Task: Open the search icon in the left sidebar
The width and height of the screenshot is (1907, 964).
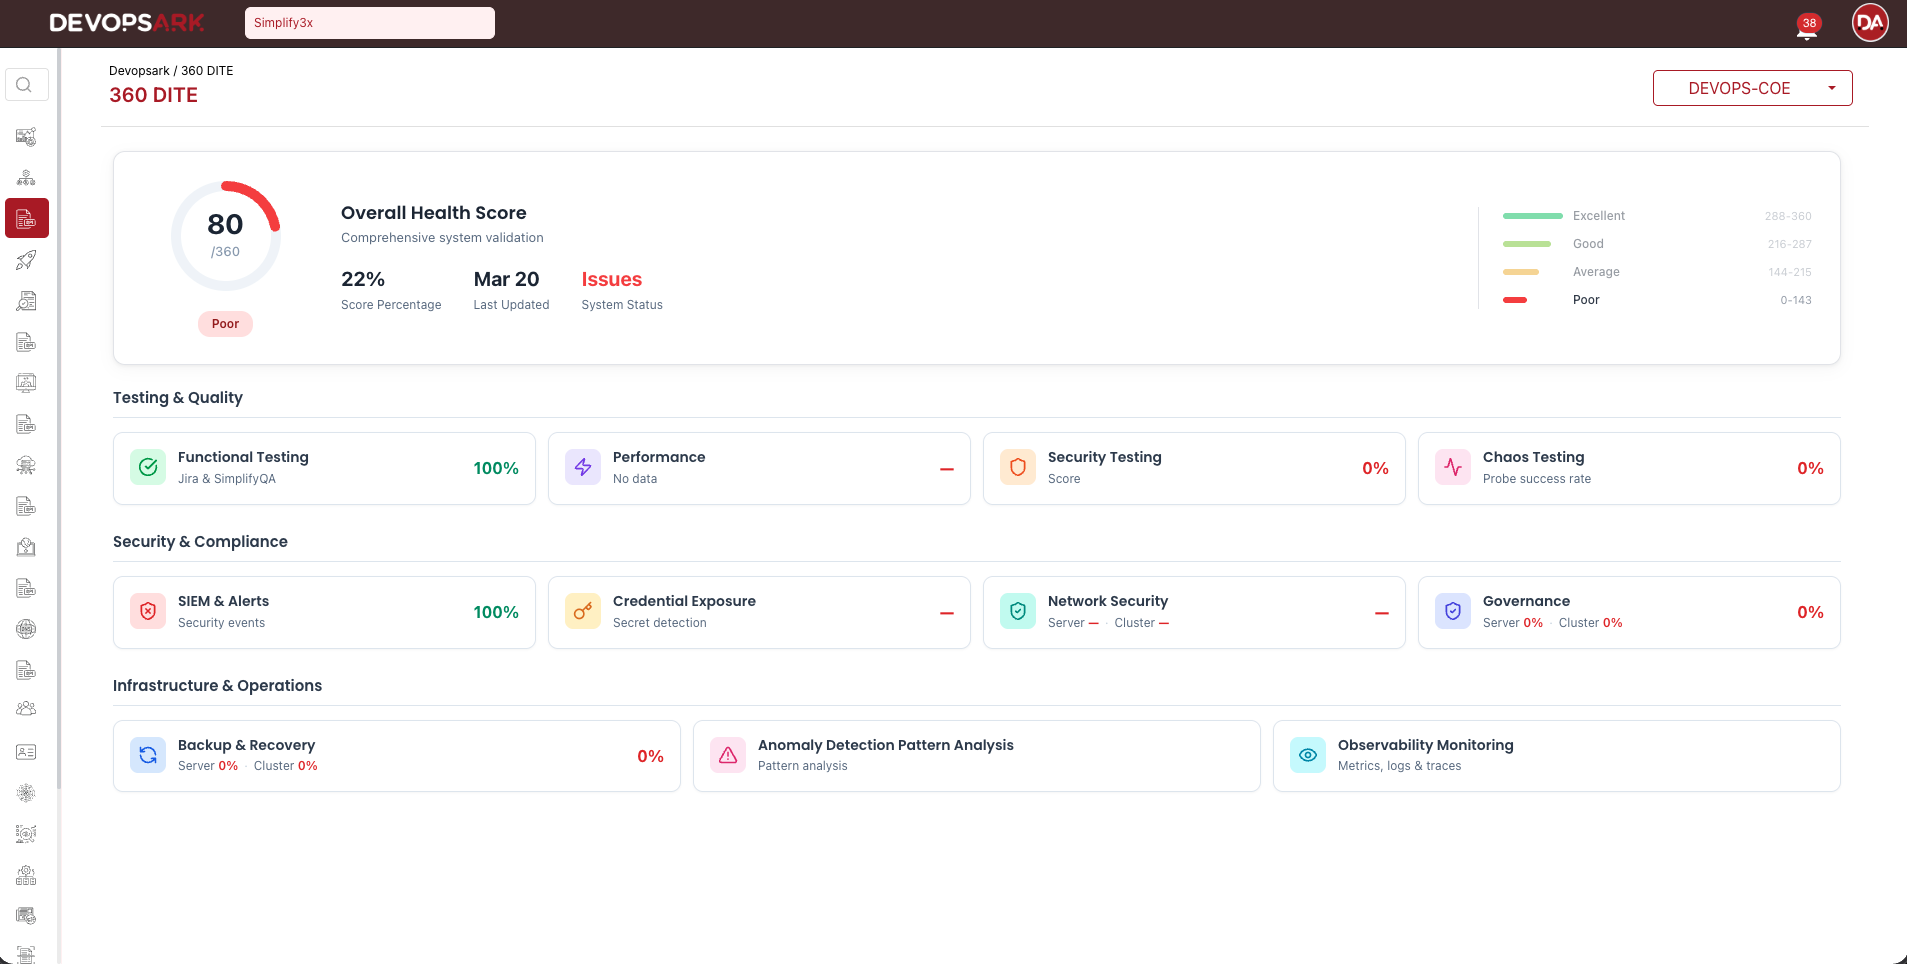Action: [x=26, y=84]
